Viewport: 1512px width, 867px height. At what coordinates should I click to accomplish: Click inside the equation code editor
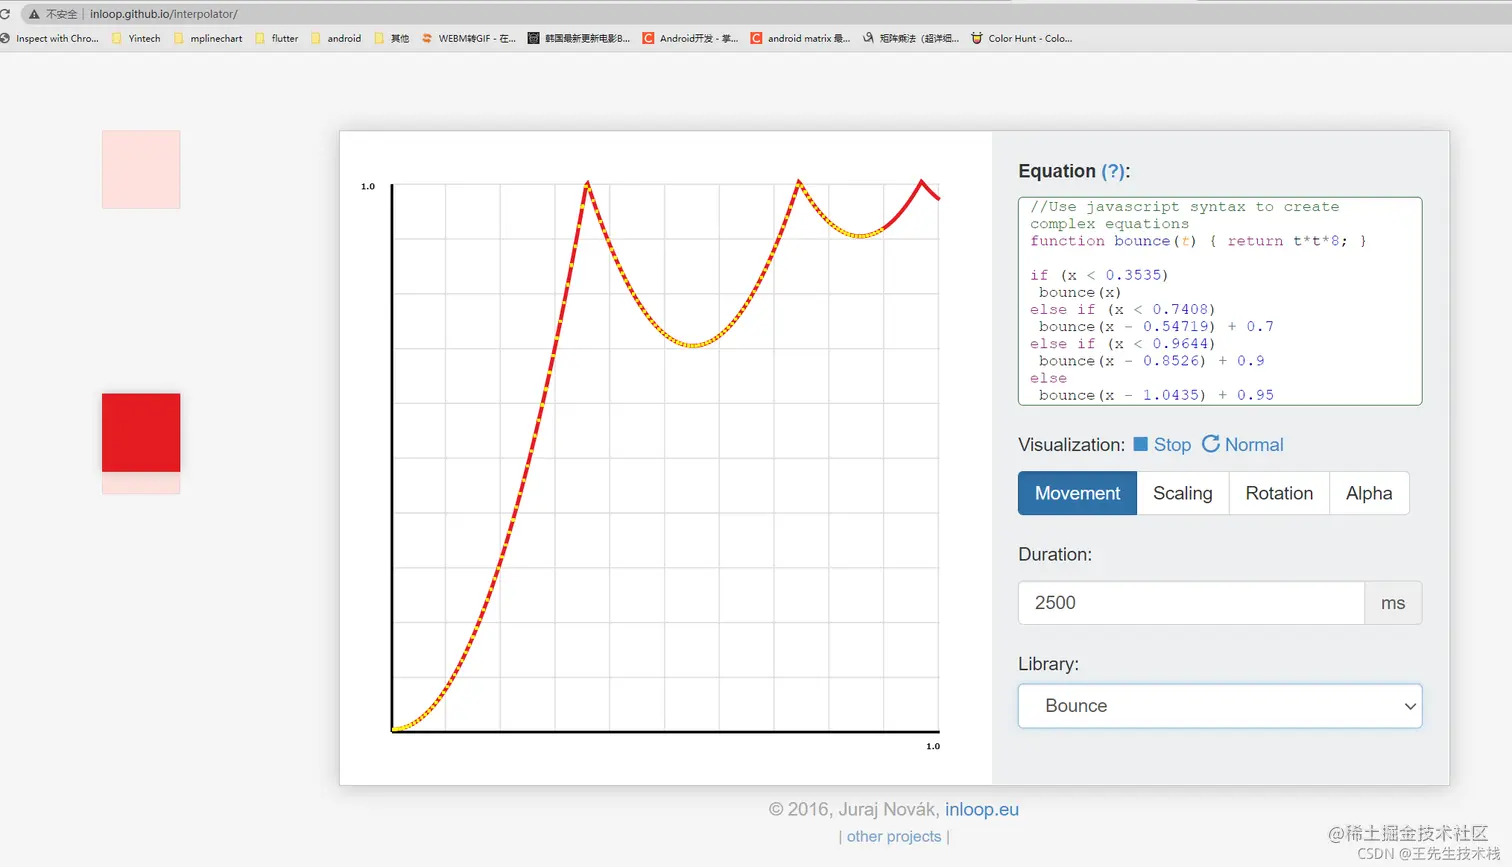tap(1220, 301)
